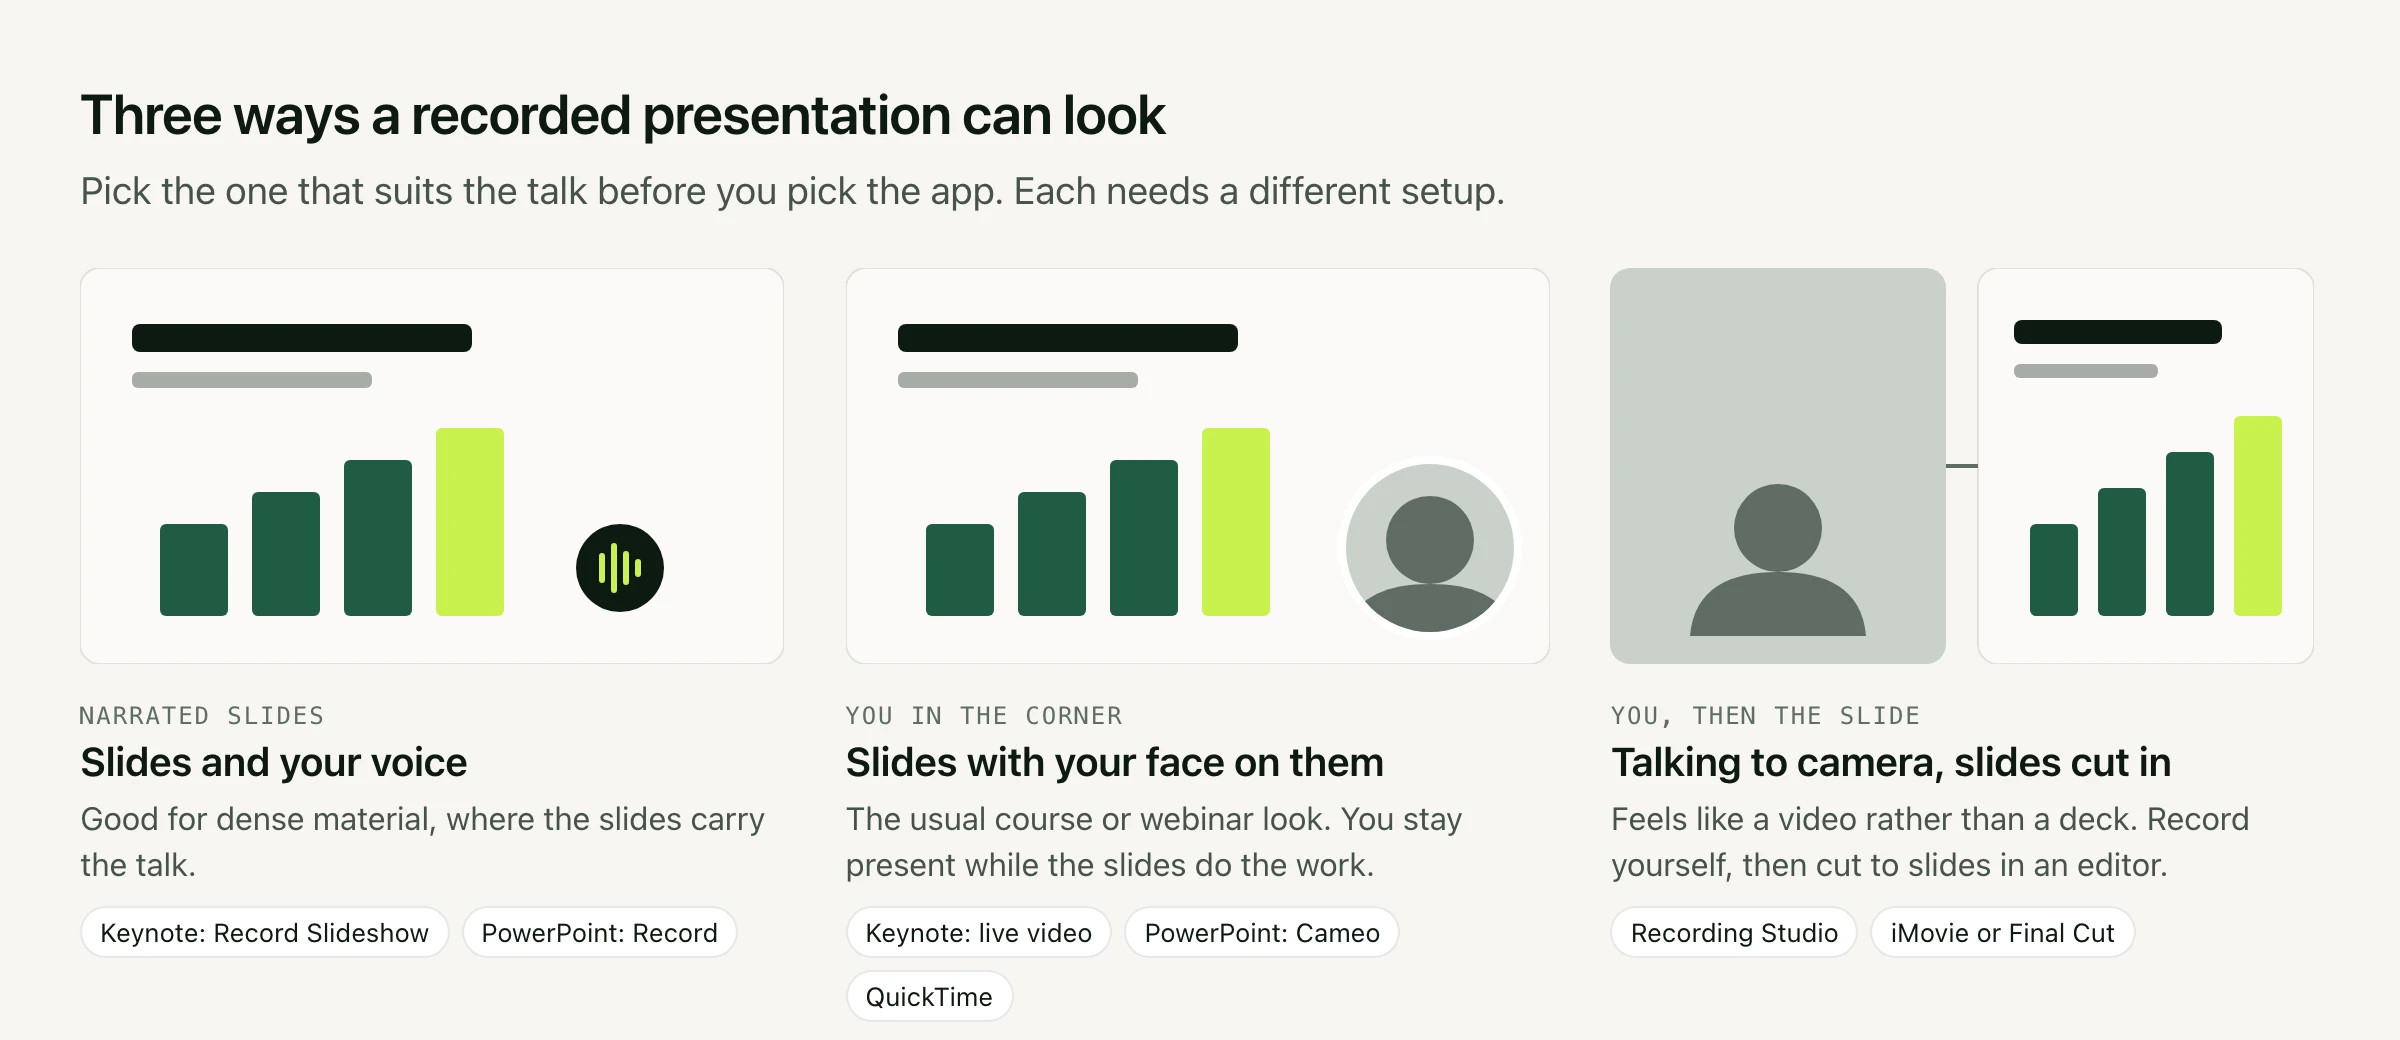Click the subtitle starting Pick the one that suits
2400x1040 pixels.
[793, 191]
